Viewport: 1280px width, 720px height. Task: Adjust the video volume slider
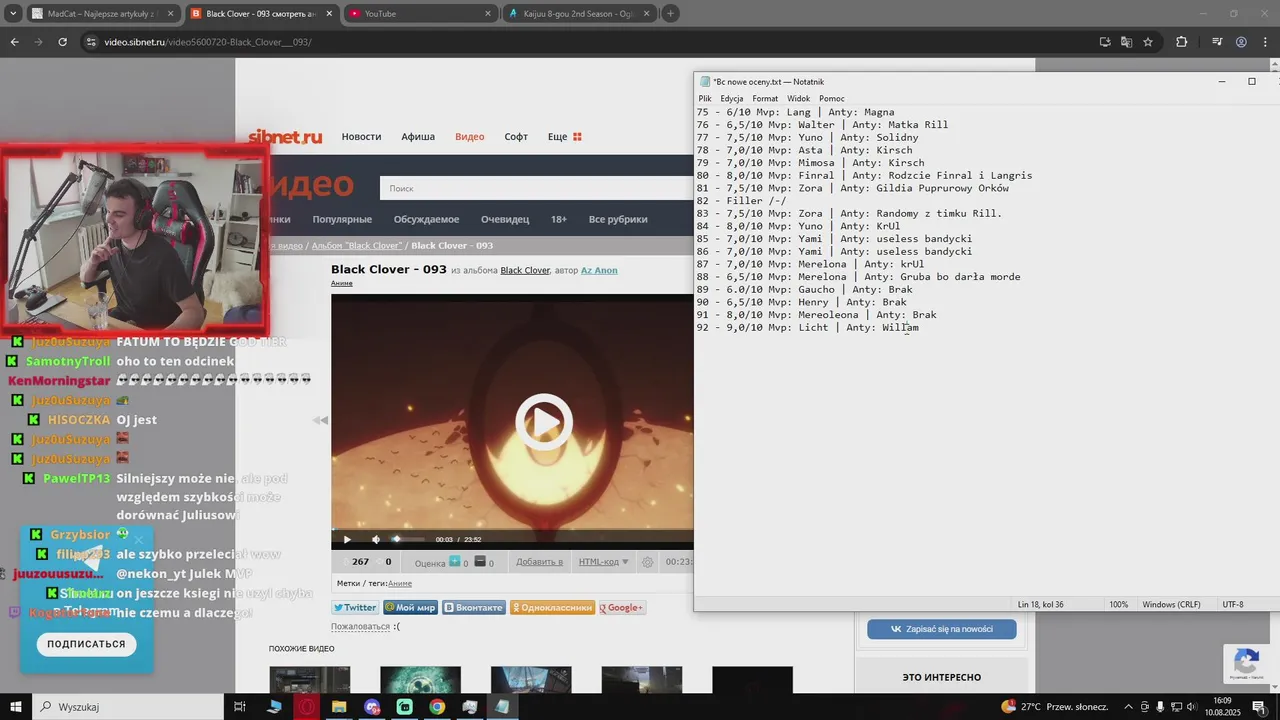click(x=408, y=539)
